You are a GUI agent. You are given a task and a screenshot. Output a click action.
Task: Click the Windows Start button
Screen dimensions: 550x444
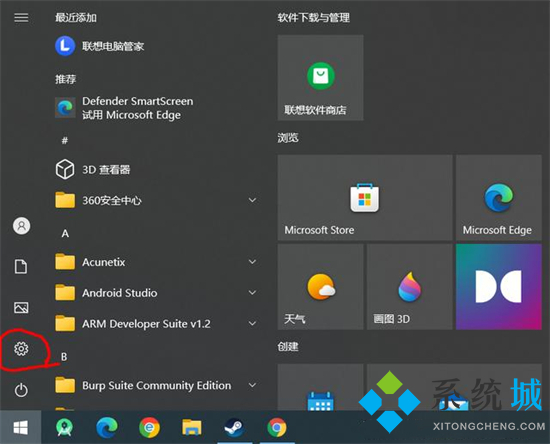[21, 428]
